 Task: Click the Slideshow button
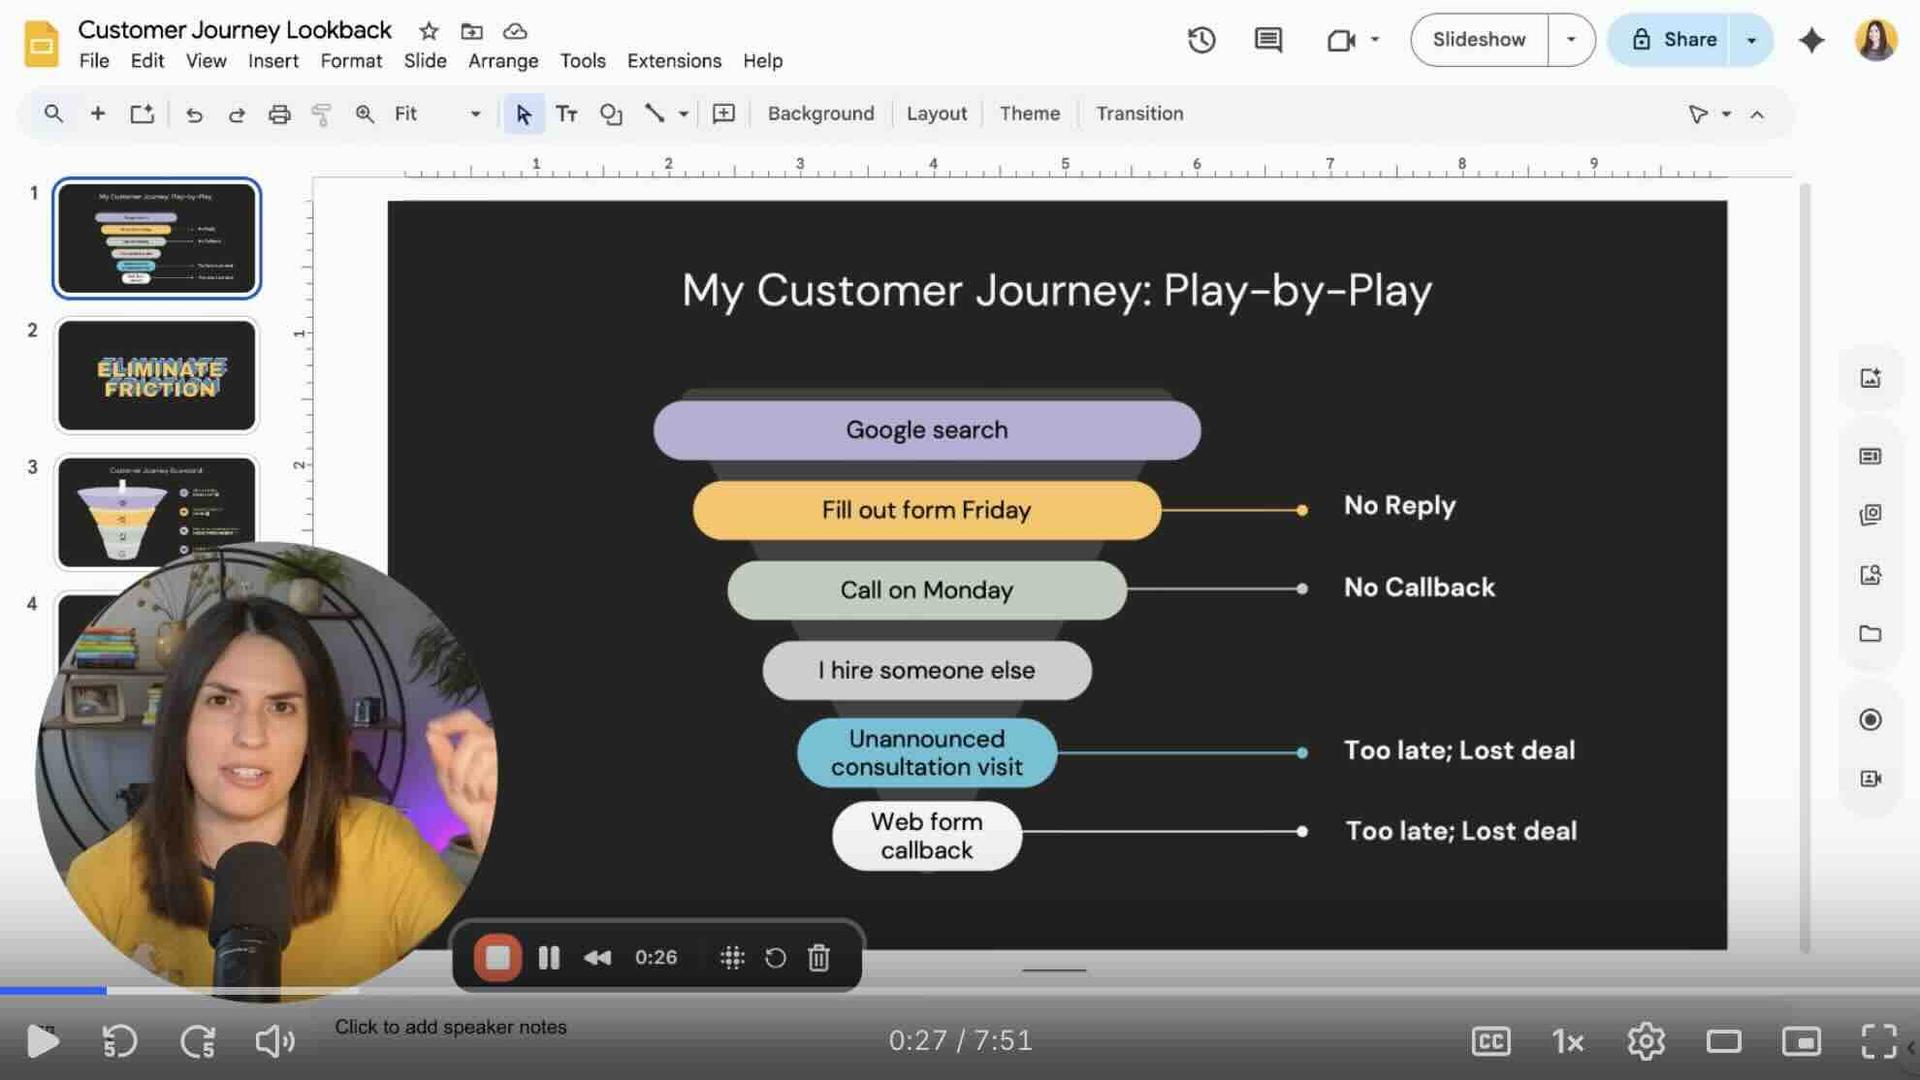tap(1479, 40)
